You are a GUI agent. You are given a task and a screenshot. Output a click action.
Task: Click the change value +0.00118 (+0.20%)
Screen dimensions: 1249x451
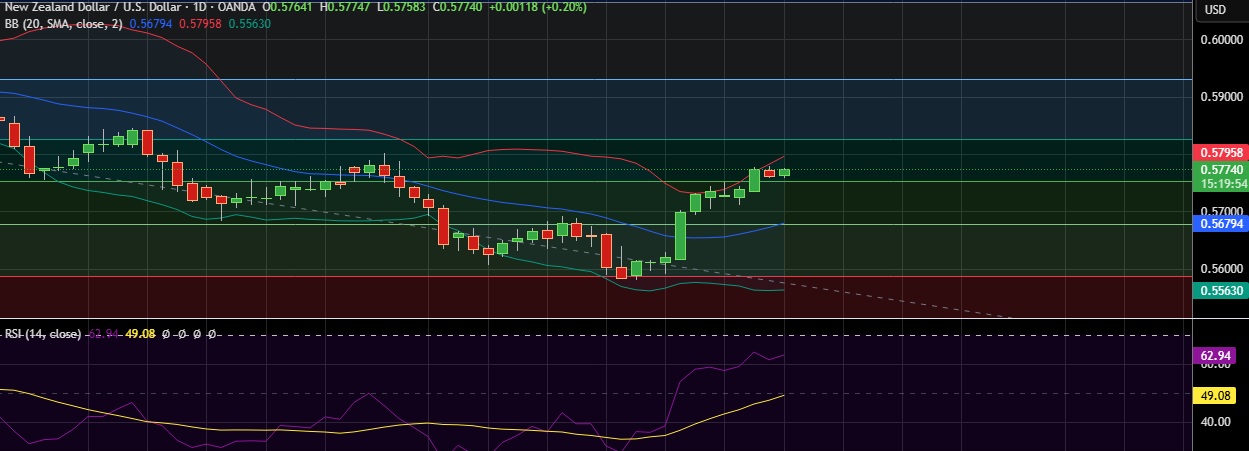pos(537,7)
